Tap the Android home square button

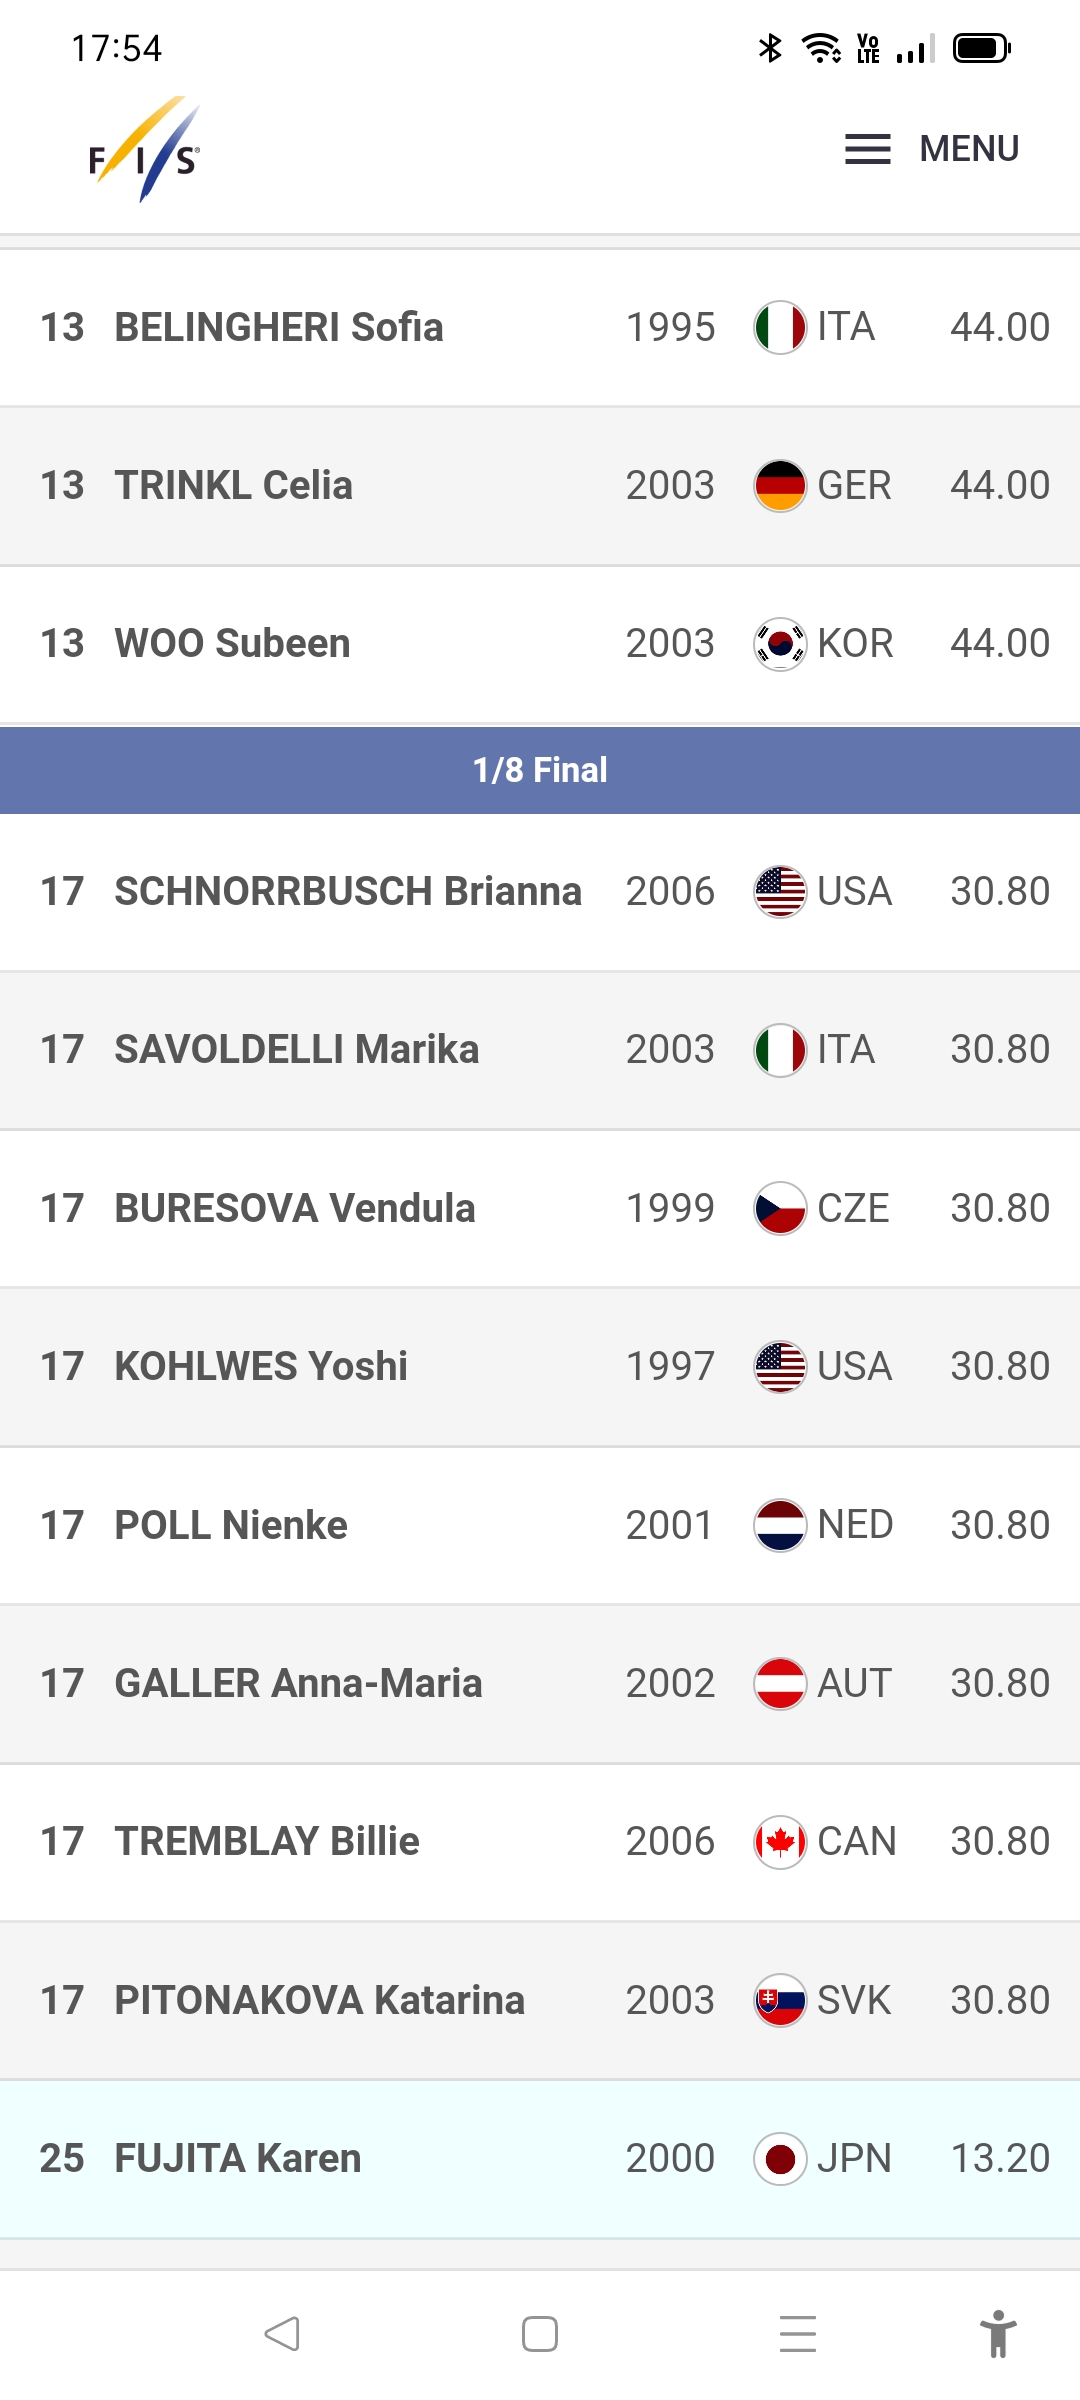click(x=540, y=2334)
